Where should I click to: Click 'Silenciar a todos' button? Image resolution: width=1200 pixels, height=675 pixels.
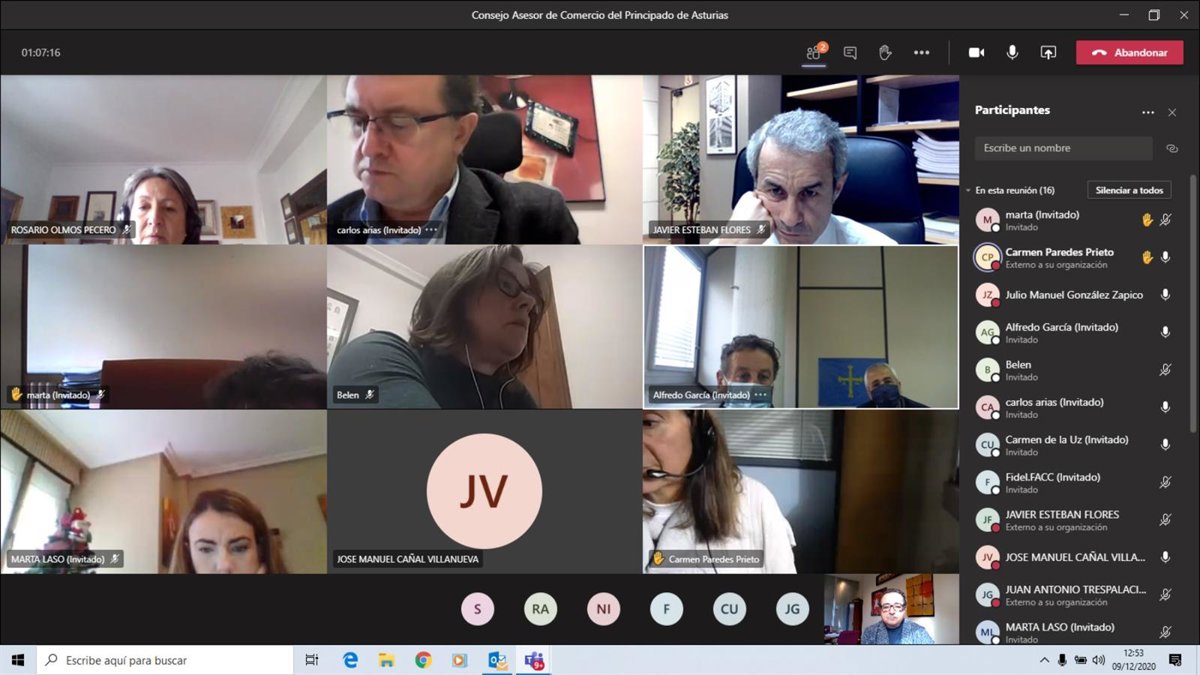click(x=1129, y=190)
